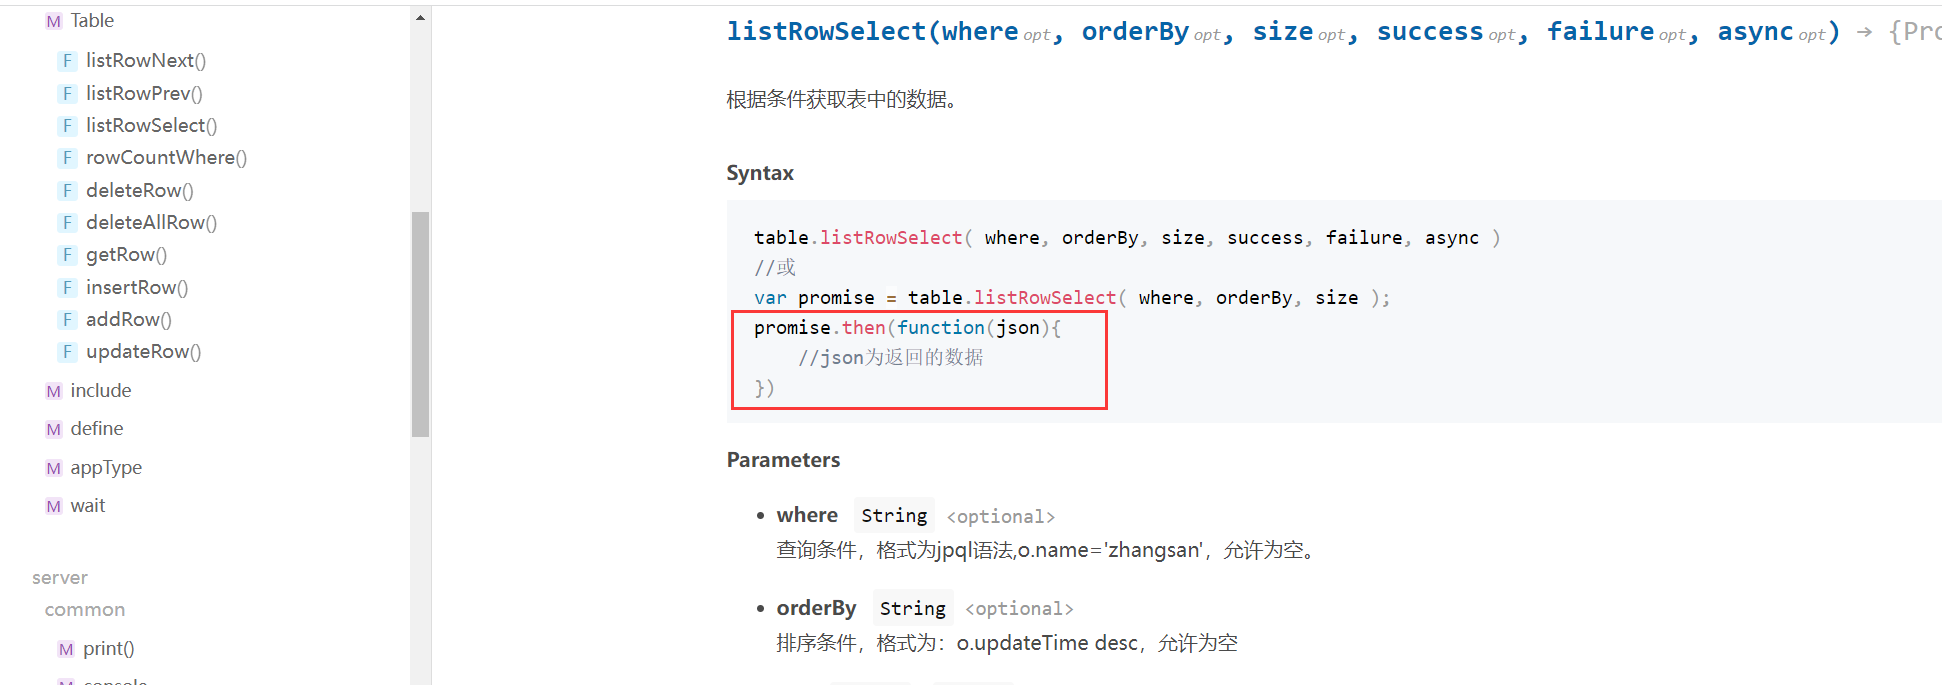This screenshot has height=685, width=1942.
Task: Click the F icon next to listRowPrev()
Action: pyautogui.click(x=67, y=94)
